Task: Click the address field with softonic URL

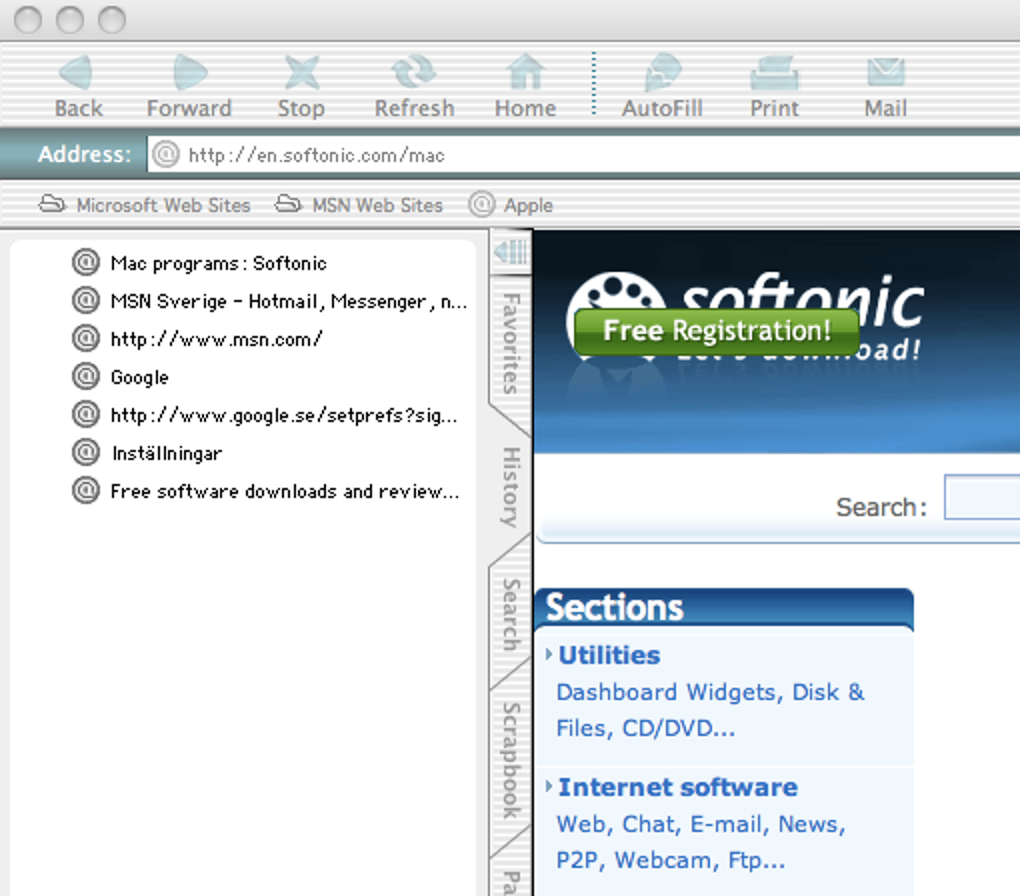Action: pos(584,155)
